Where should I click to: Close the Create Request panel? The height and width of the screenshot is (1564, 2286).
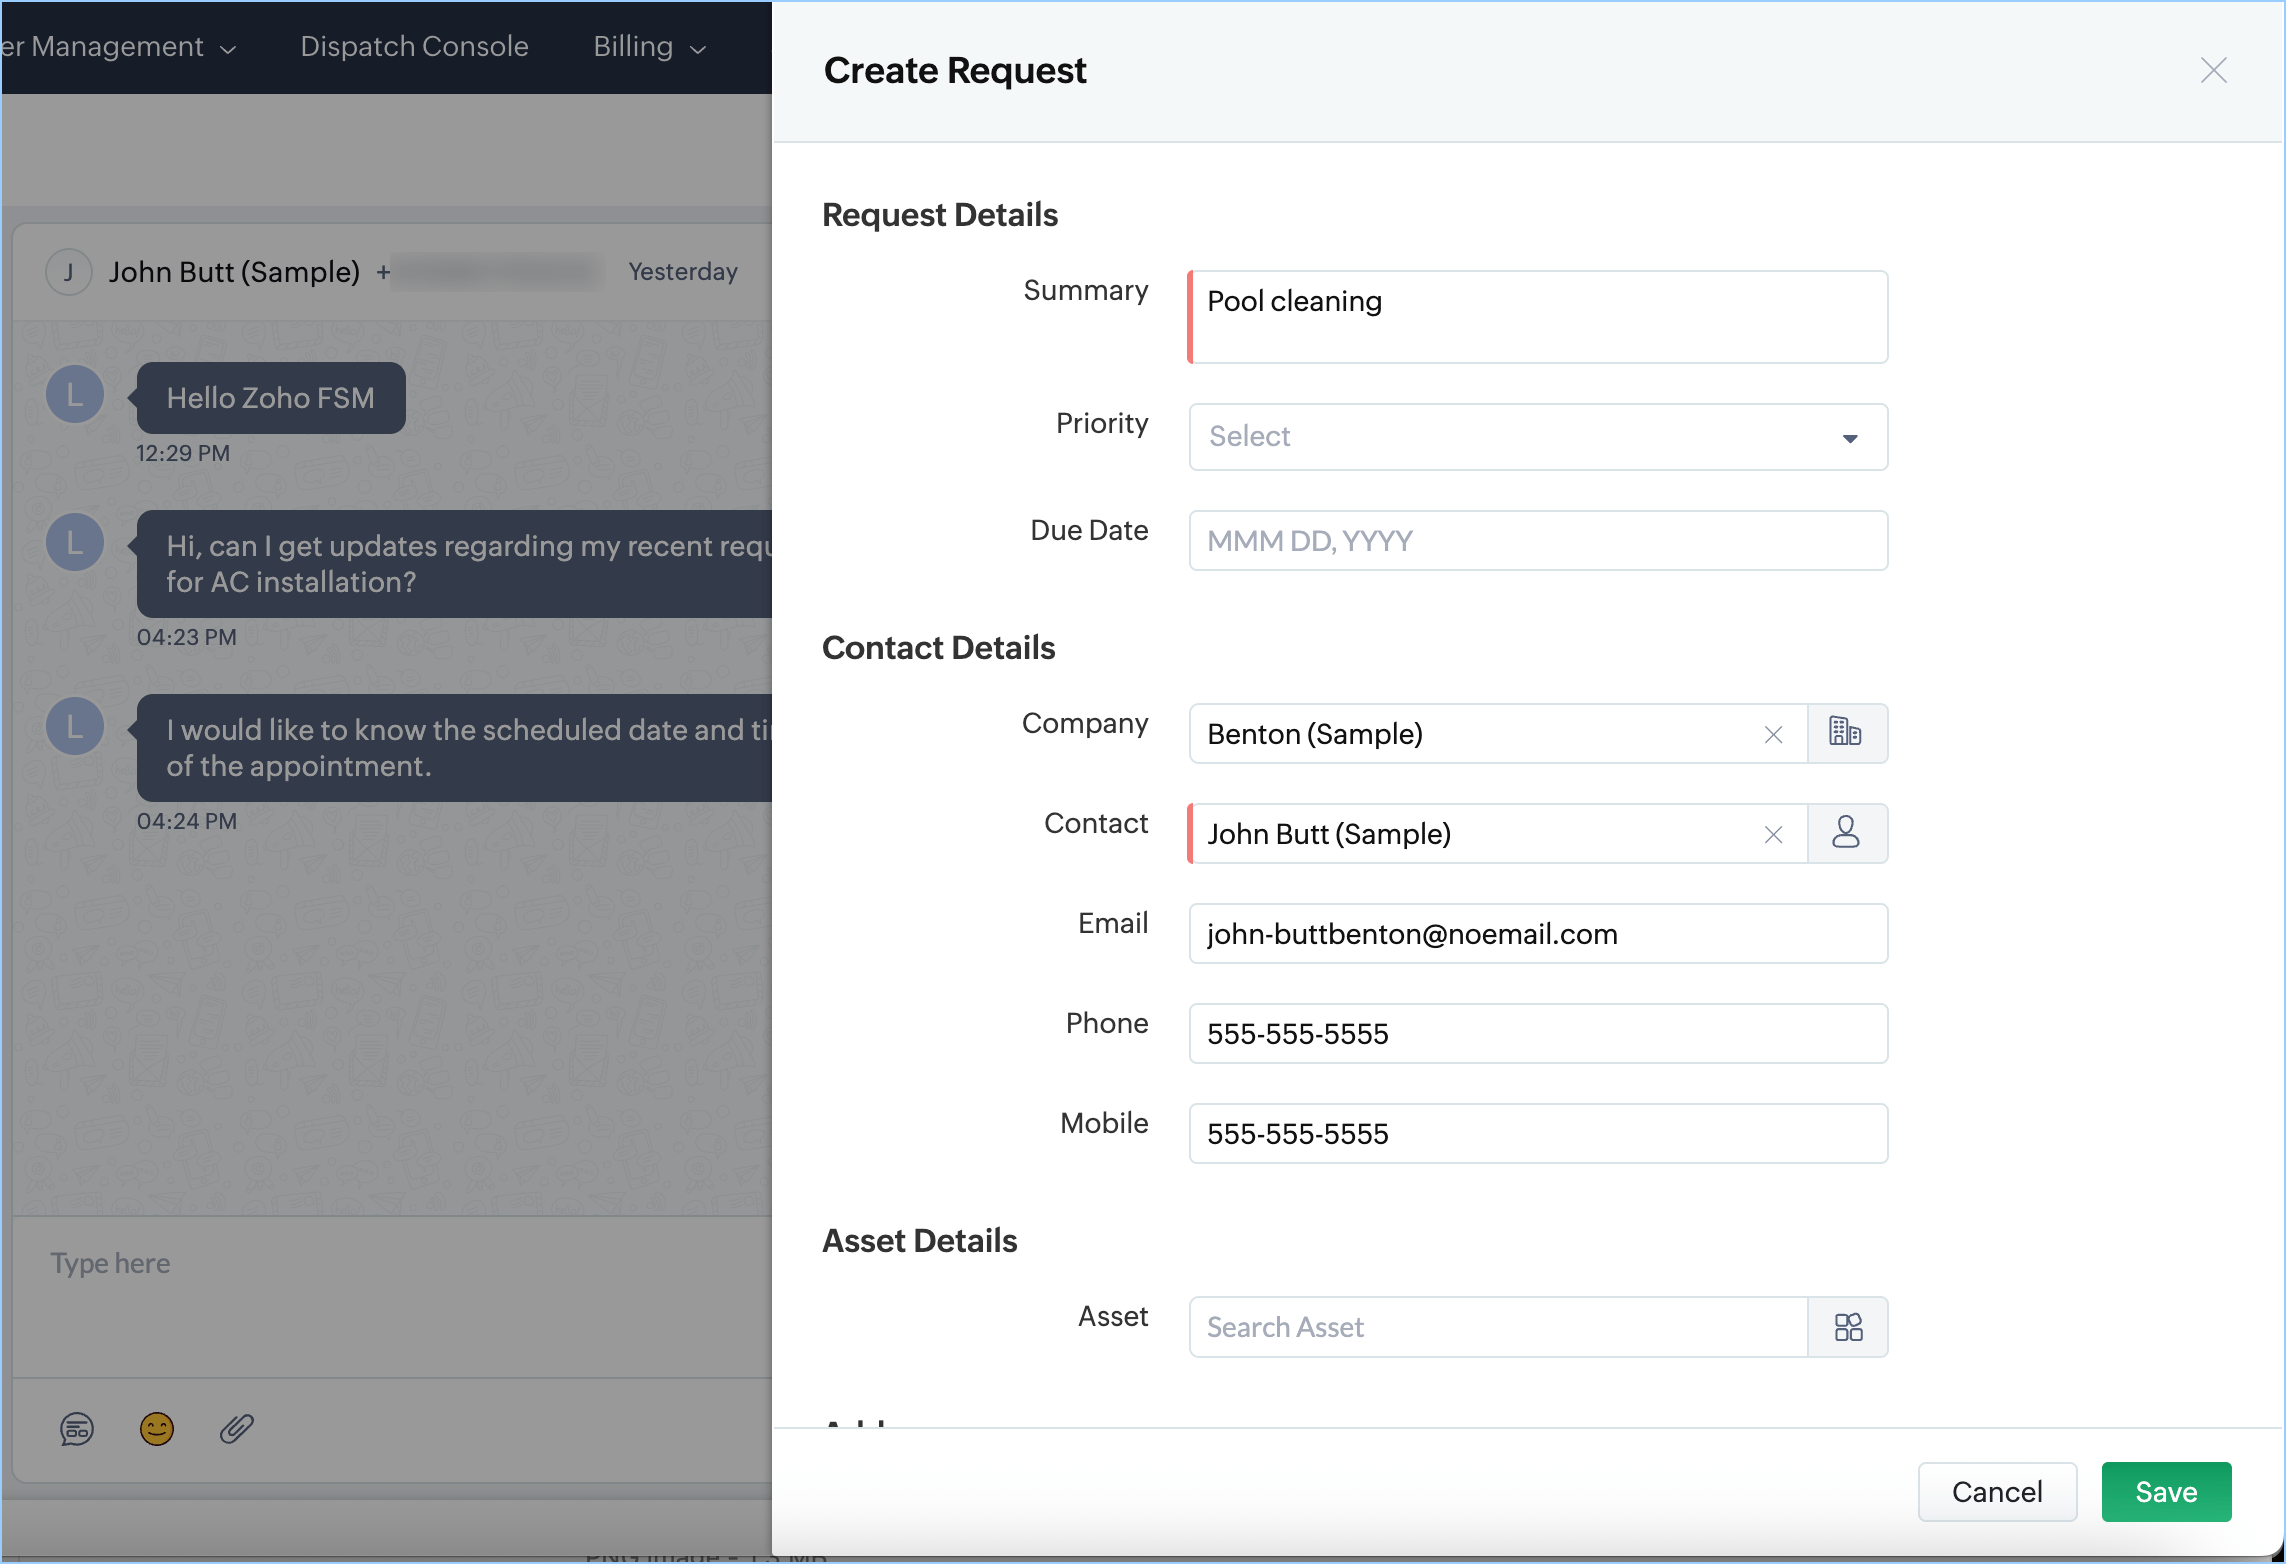point(2213,70)
